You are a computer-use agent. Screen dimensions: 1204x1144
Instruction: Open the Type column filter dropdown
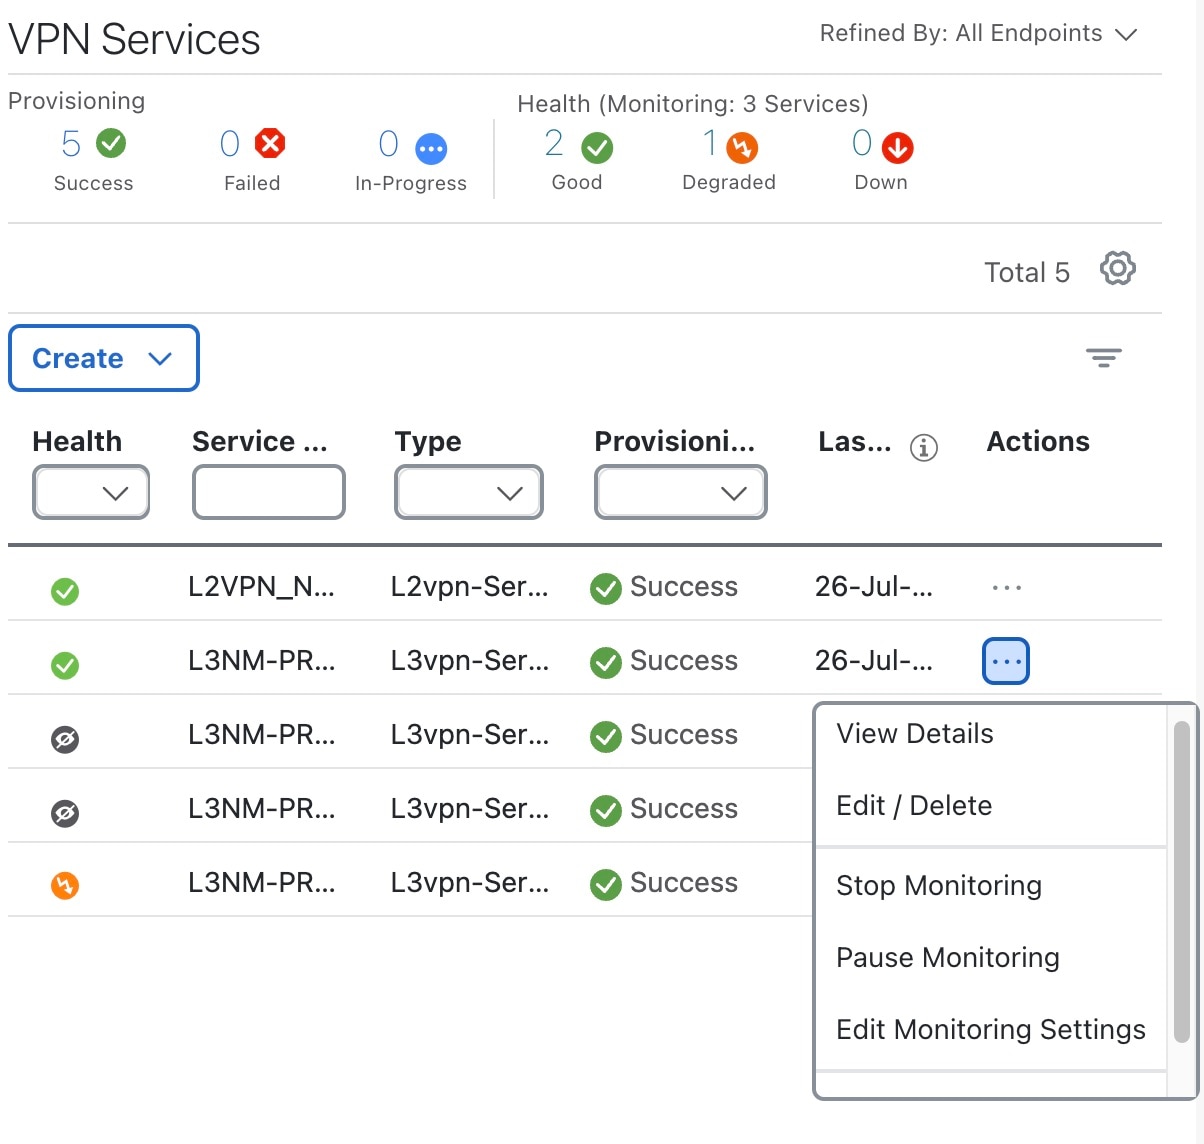(468, 492)
